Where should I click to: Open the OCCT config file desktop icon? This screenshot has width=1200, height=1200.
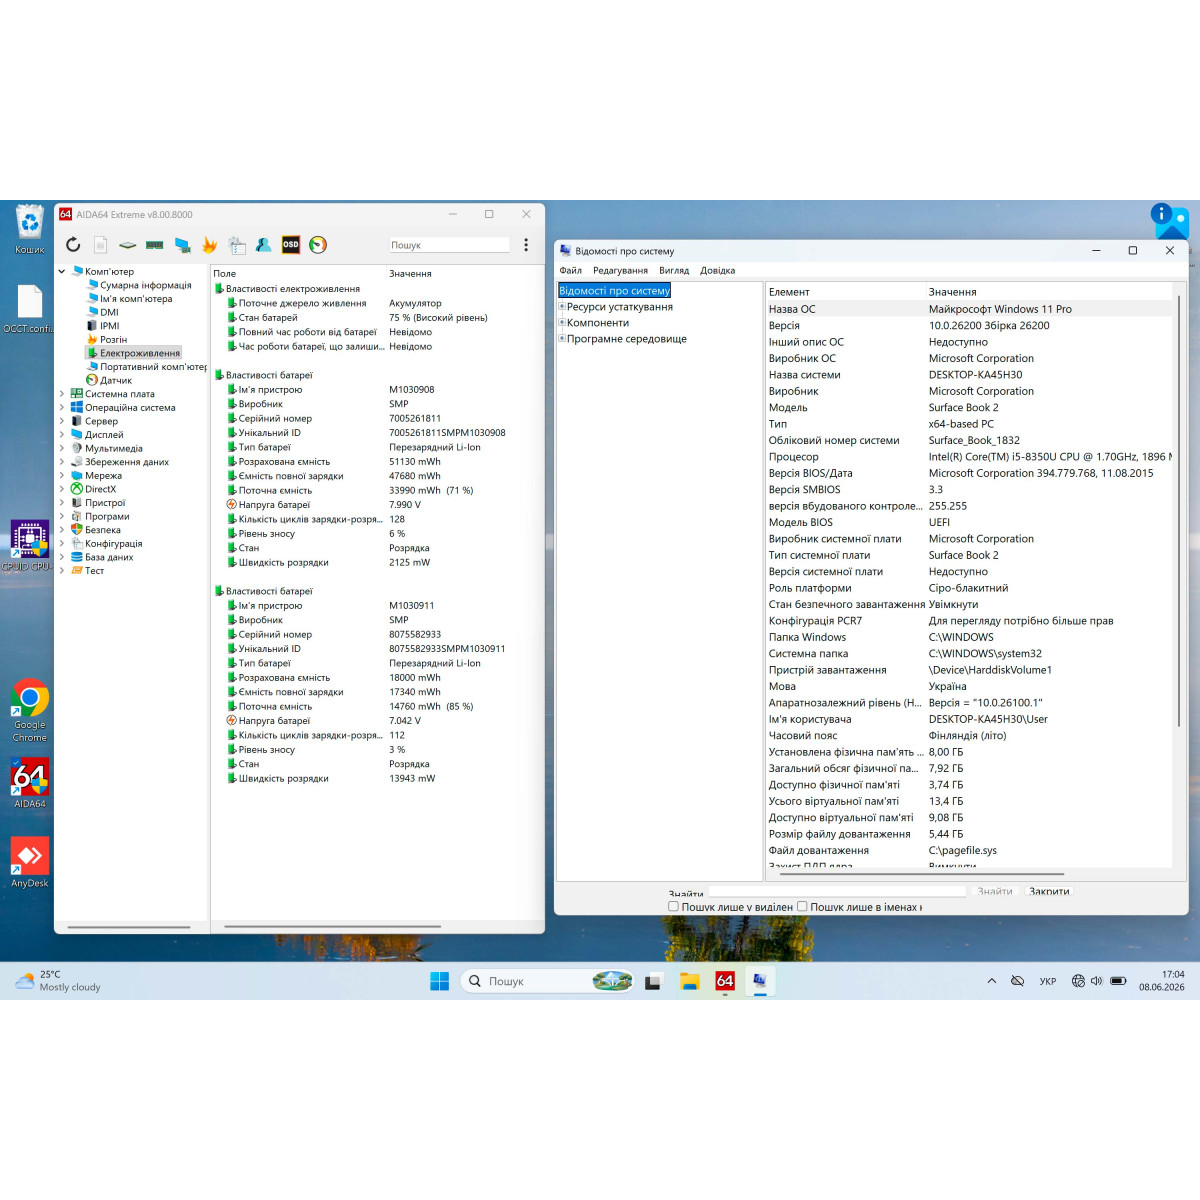click(x=29, y=309)
